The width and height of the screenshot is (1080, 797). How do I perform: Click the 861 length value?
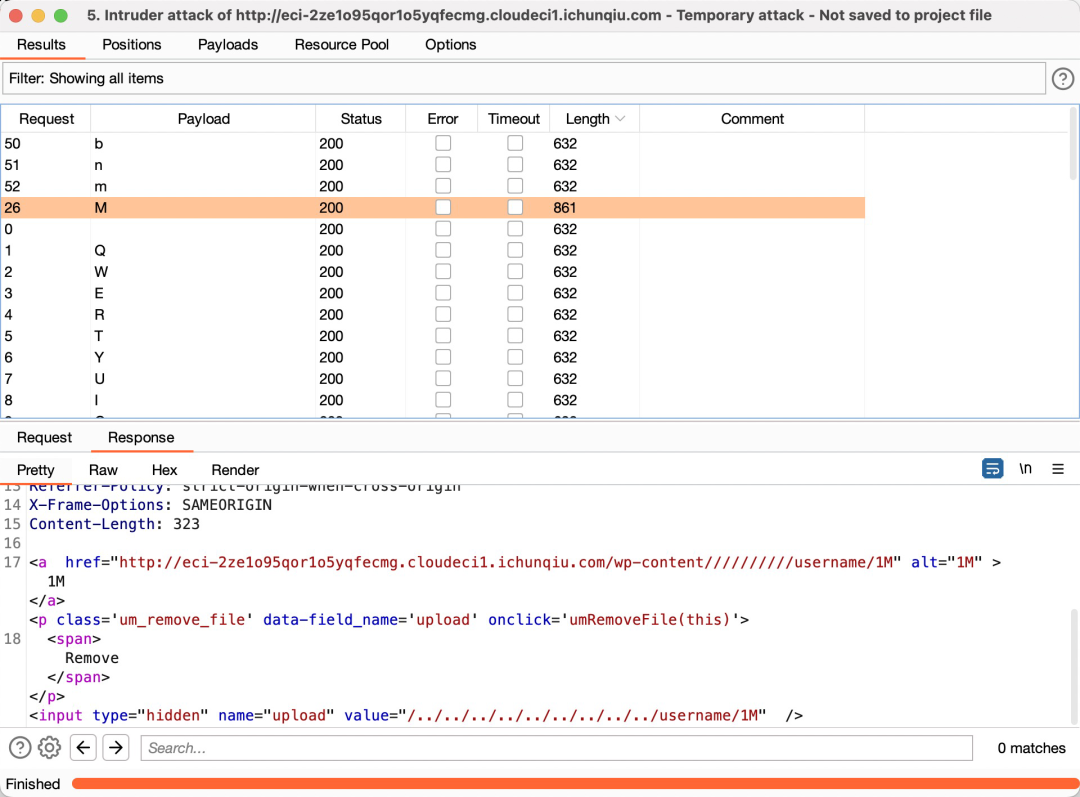pos(564,207)
